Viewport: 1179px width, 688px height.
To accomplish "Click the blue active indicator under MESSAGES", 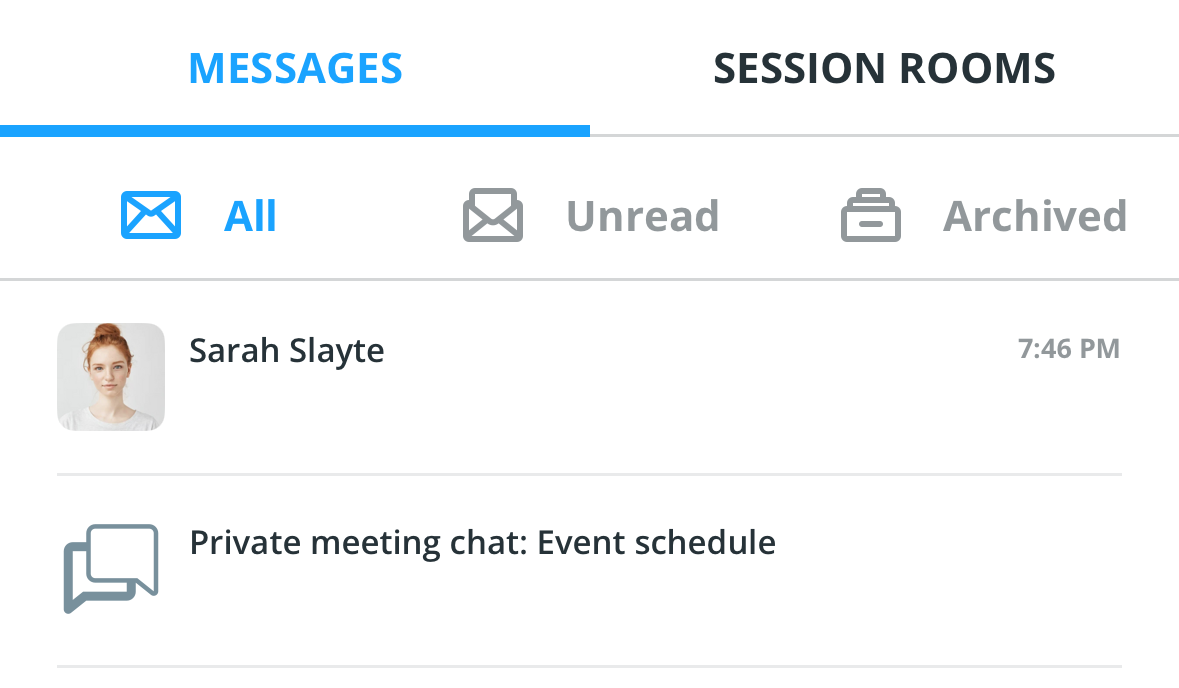I will tap(295, 131).
